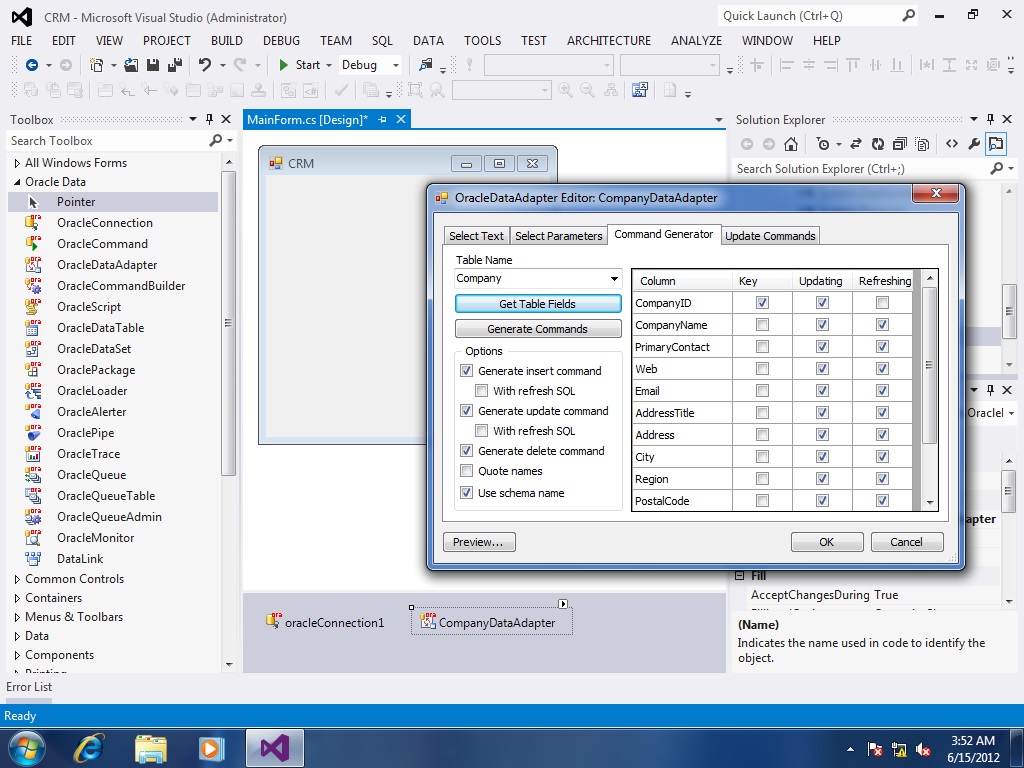This screenshot has height=768, width=1024.
Task: Pick OracleCommandBuilder from the Toolbox
Action: click(x=121, y=285)
